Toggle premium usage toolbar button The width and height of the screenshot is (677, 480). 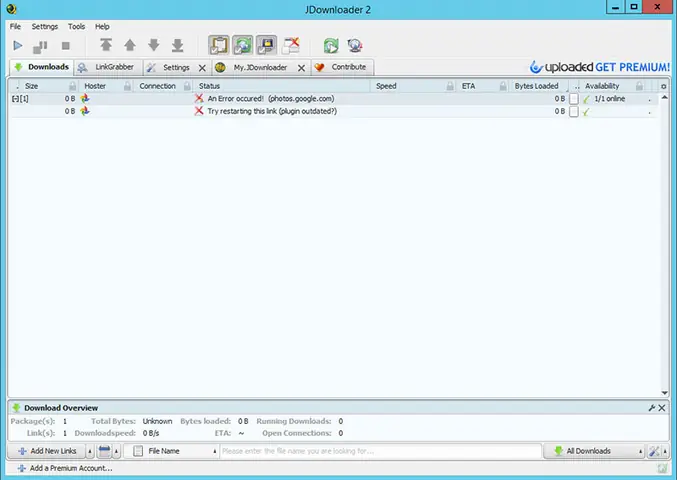coord(266,45)
